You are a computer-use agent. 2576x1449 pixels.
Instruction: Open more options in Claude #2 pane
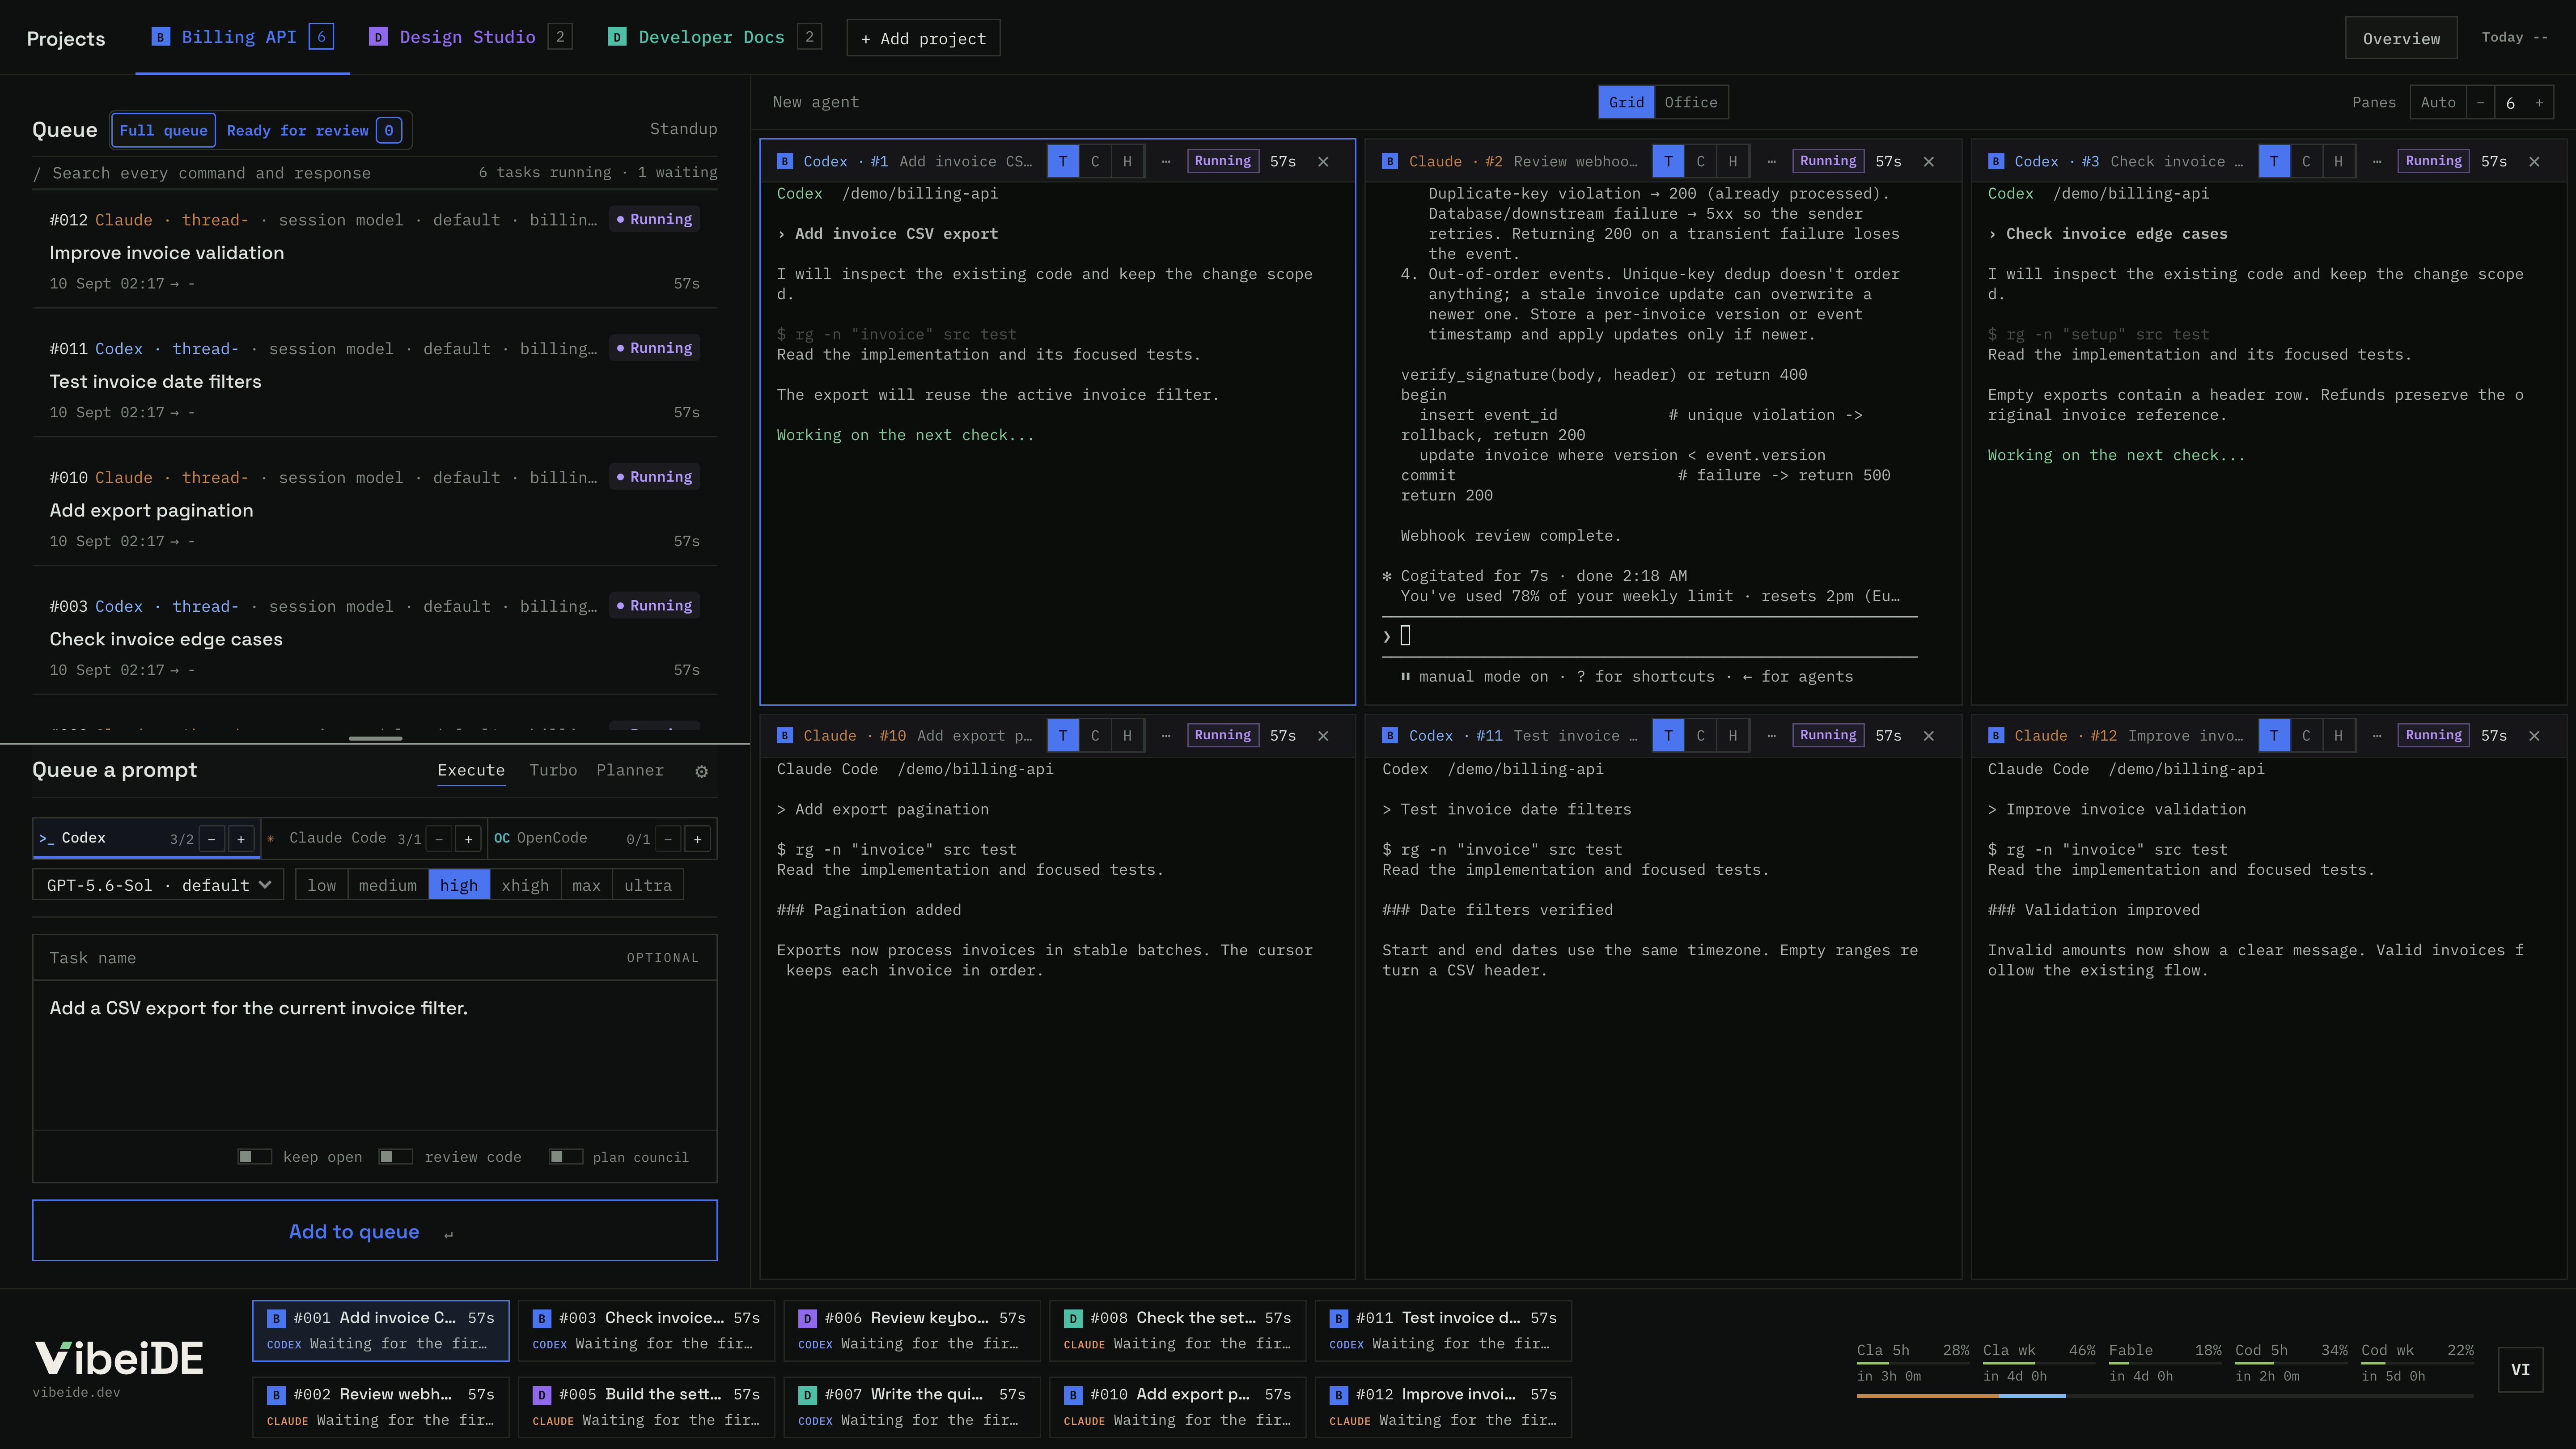(x=1771, y=161)
